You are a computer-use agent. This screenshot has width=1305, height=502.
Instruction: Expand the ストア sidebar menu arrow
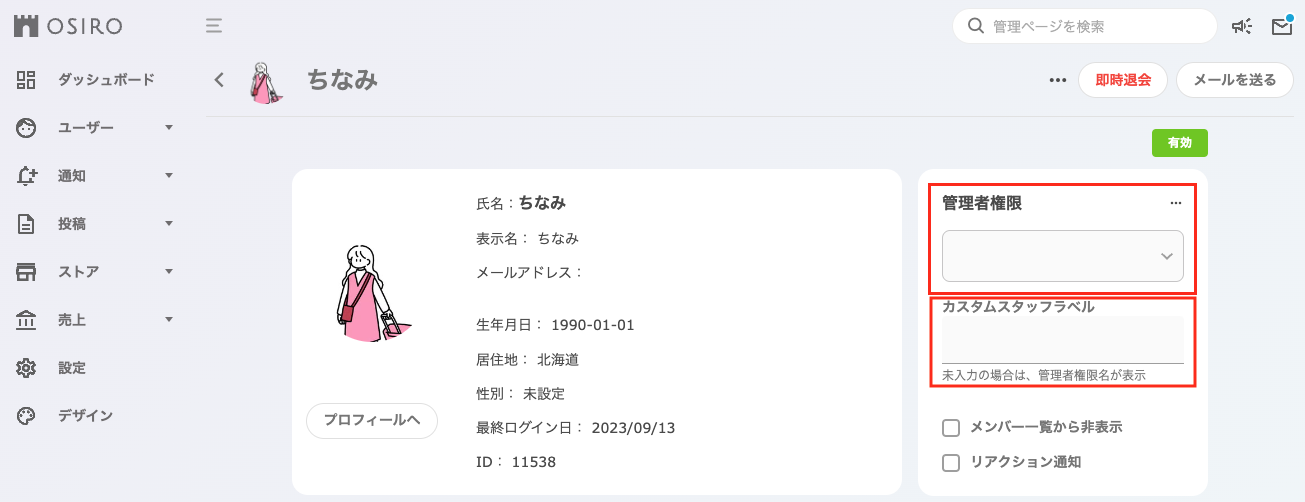tap(169, 272)
